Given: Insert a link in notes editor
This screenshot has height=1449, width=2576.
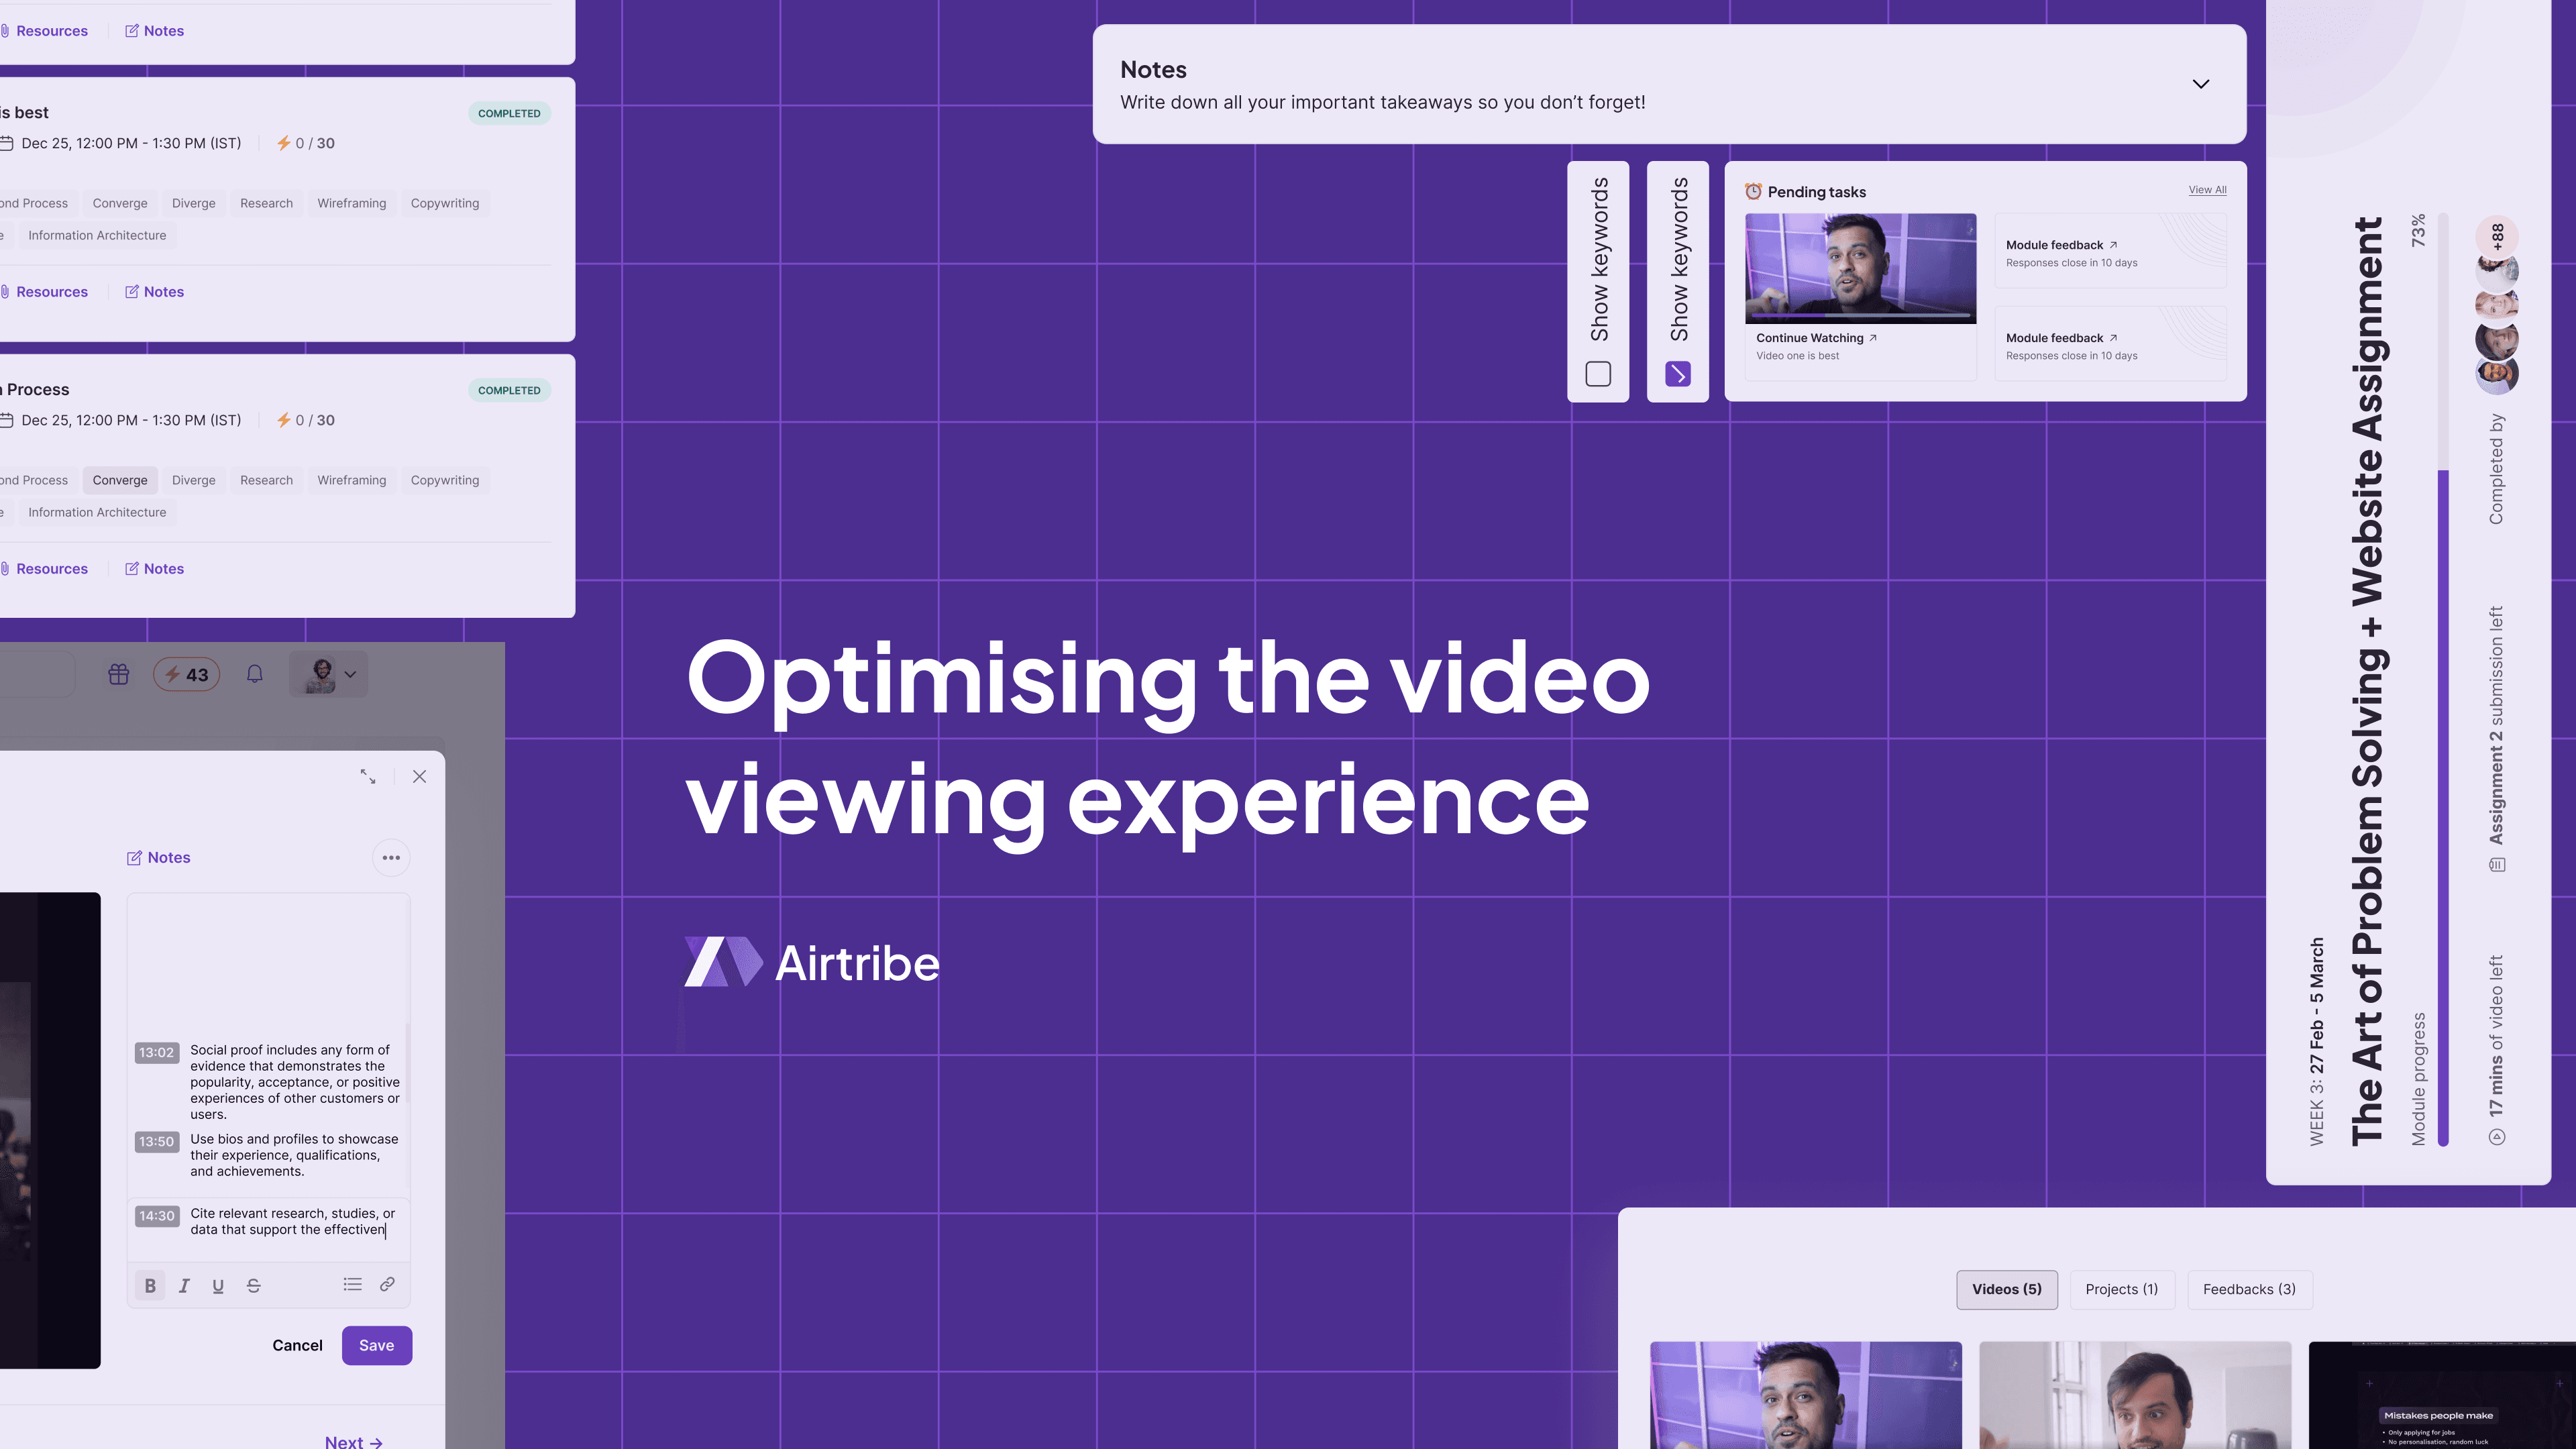Looking at the screenshot, I should pyautogui.click(x=387, y=1285).
